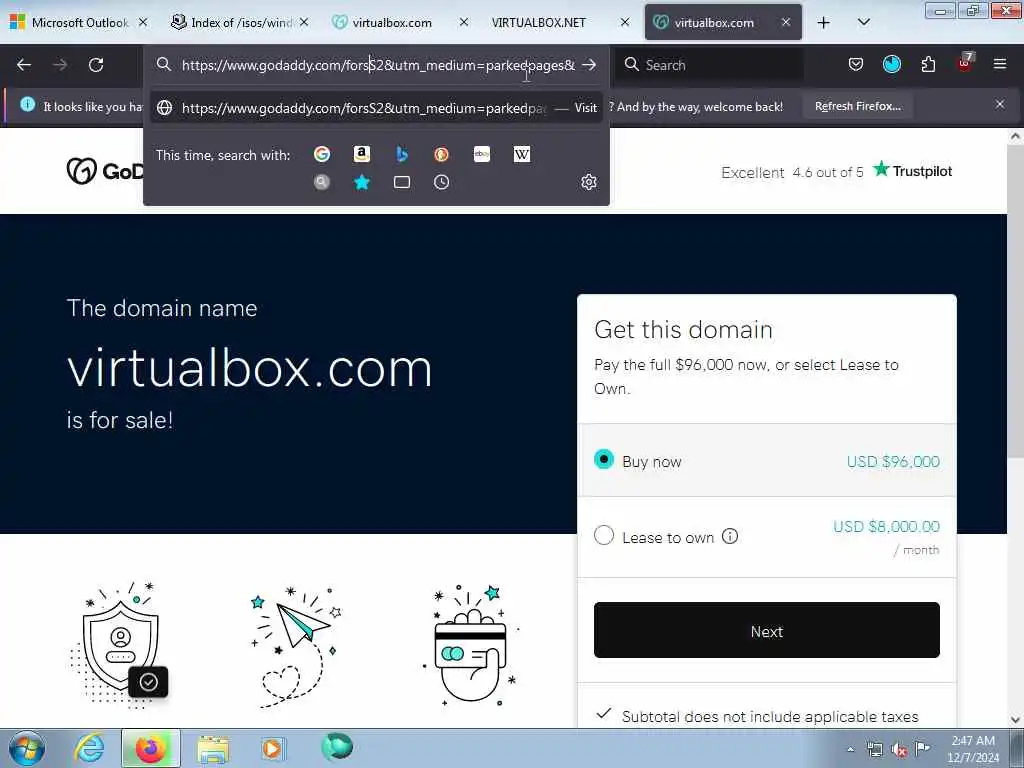
Task: Launch Internet Explorer from the taskbar
Action: click(89, 748)
